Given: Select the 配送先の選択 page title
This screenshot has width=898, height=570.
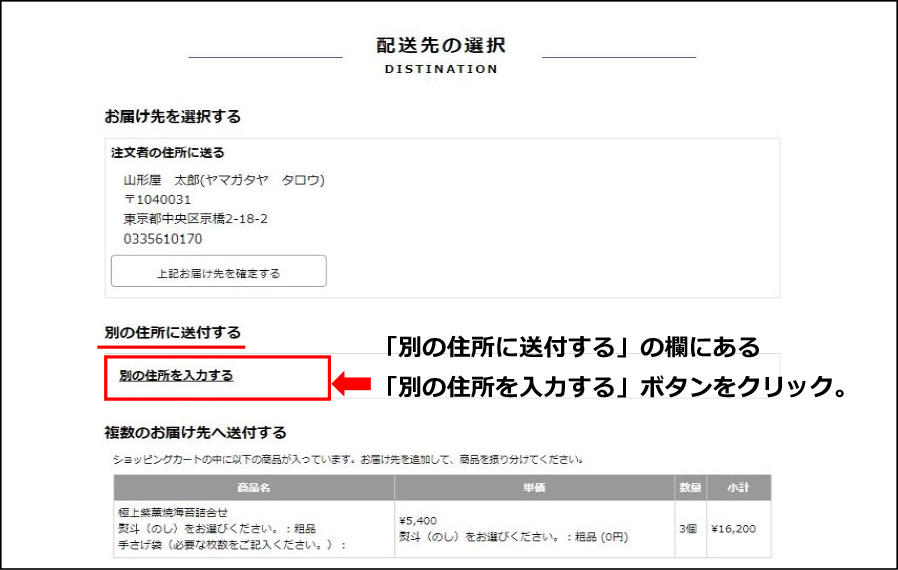Looking at the screenshot, I should 441,46.
